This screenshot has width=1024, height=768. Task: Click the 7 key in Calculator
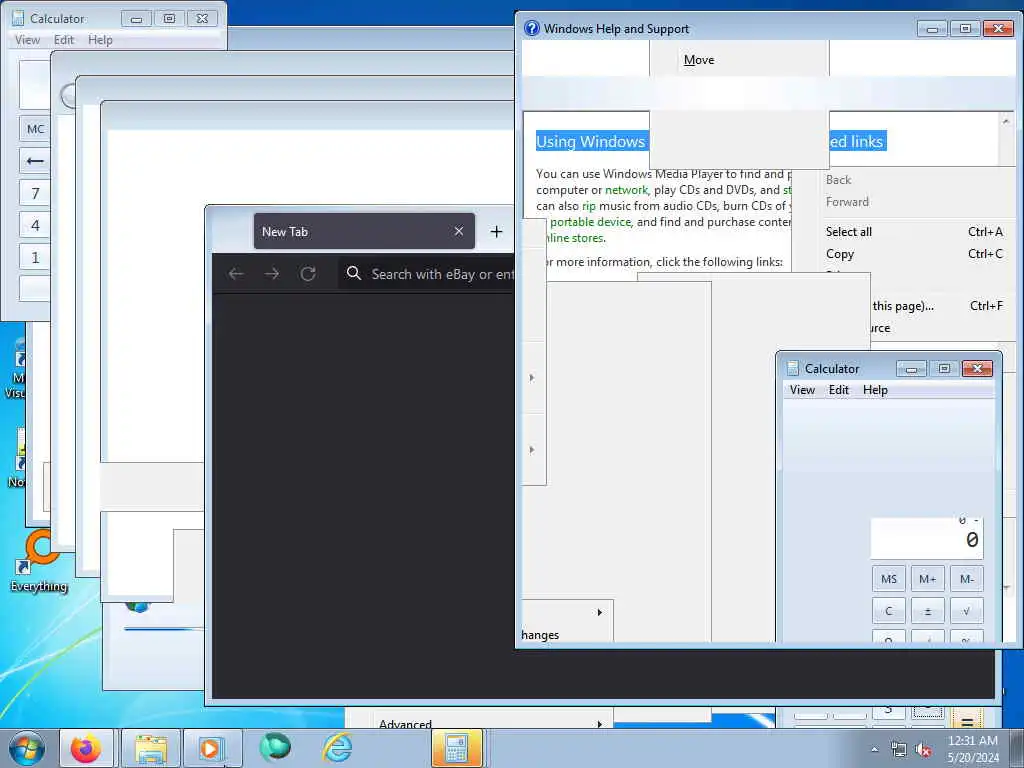[35, 193]
